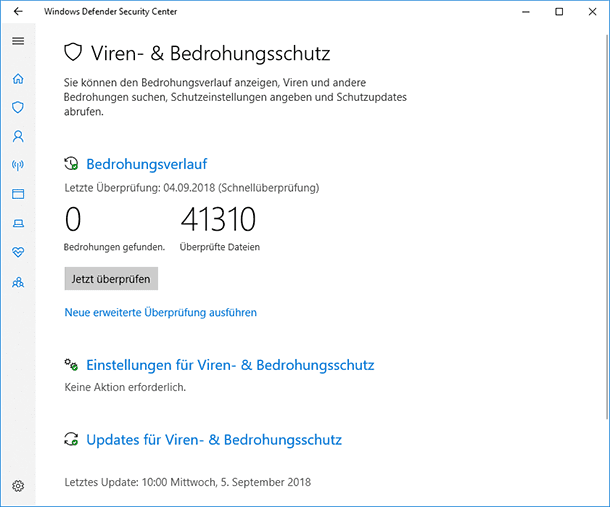The height and width of the screenshot is (507, 610).
Task: Open the Bedrohungsverlauf link
Action: (147, 164)
